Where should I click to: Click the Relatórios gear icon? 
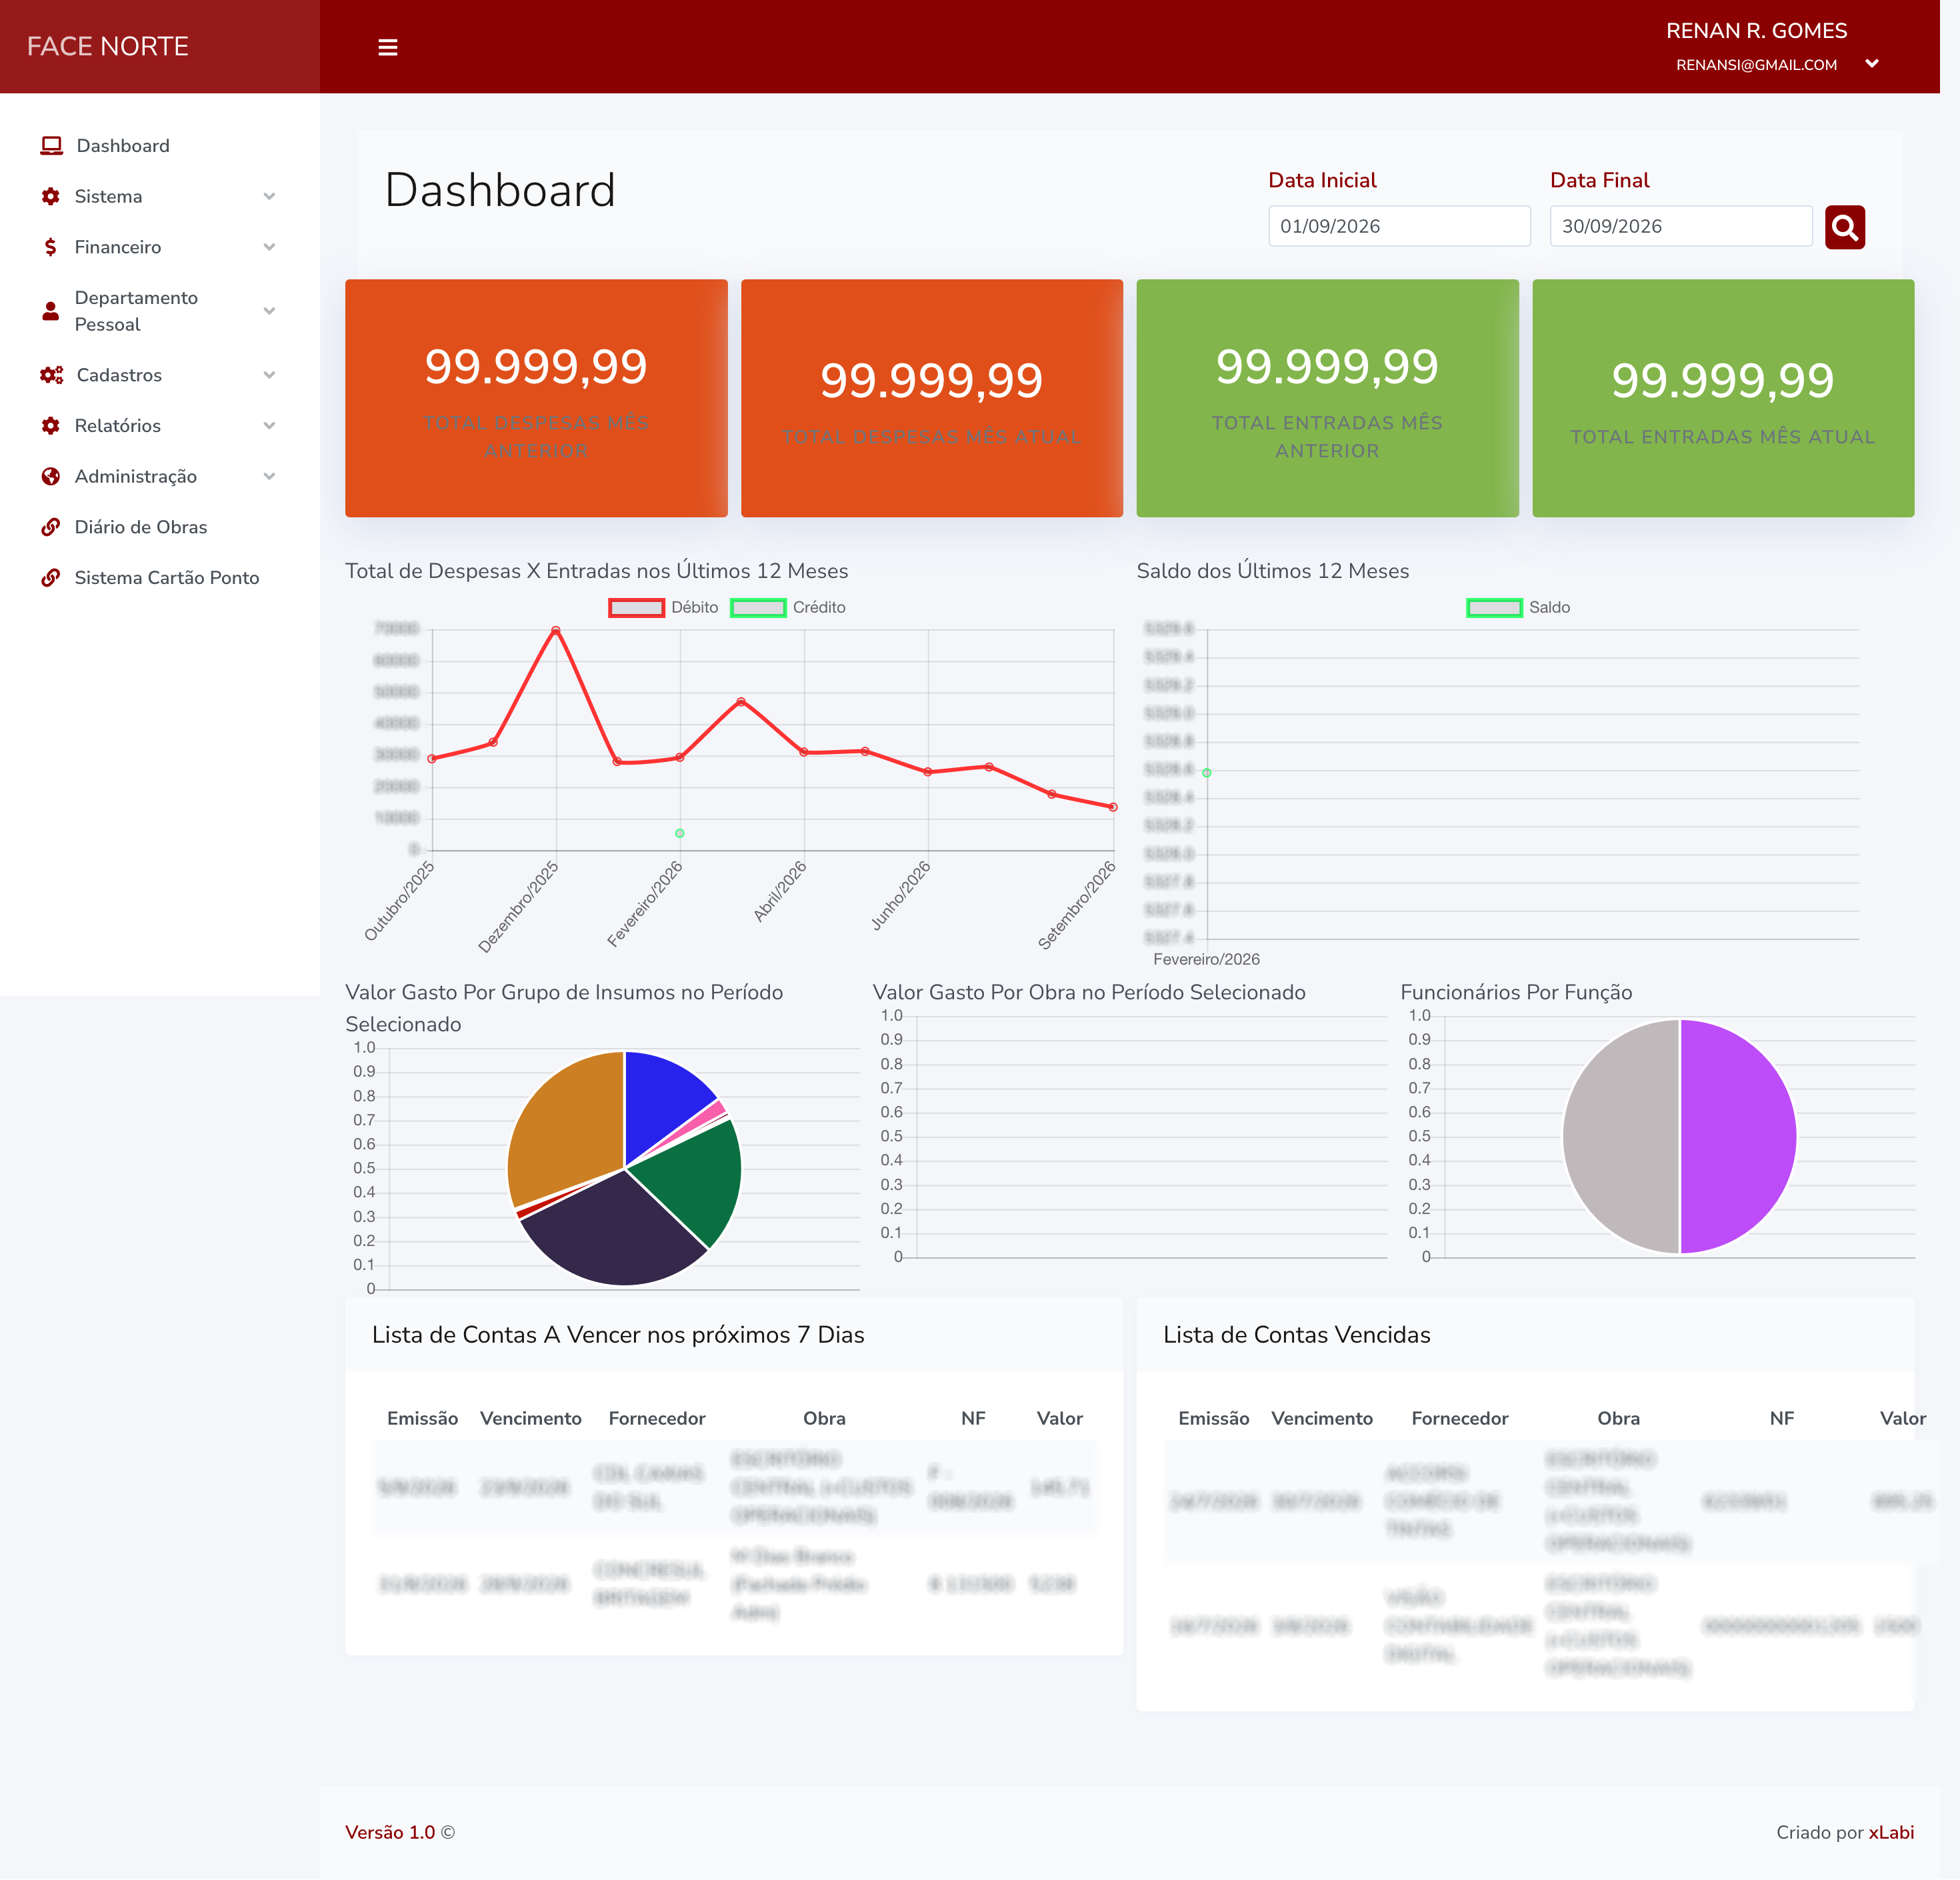[x=51, y=426]
